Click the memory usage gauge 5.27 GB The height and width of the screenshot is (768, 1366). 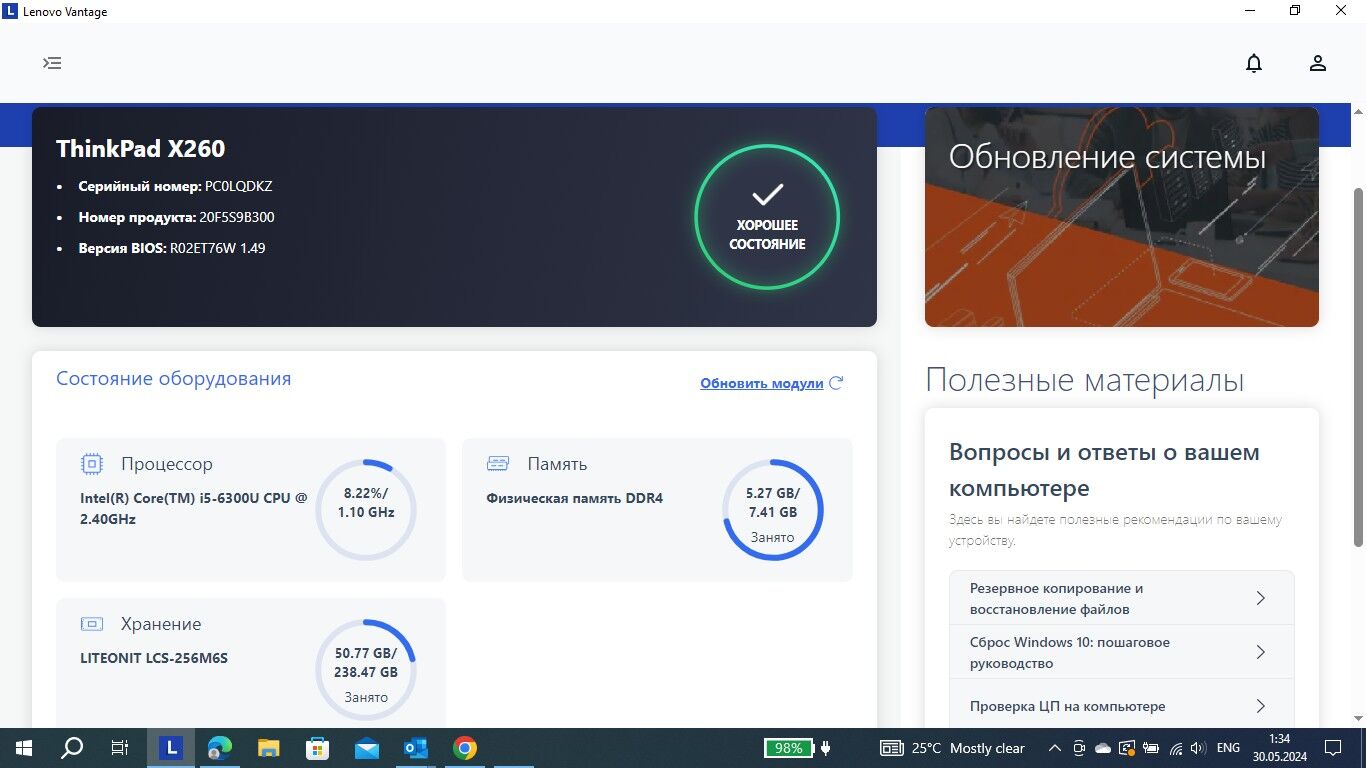point(772,510)
